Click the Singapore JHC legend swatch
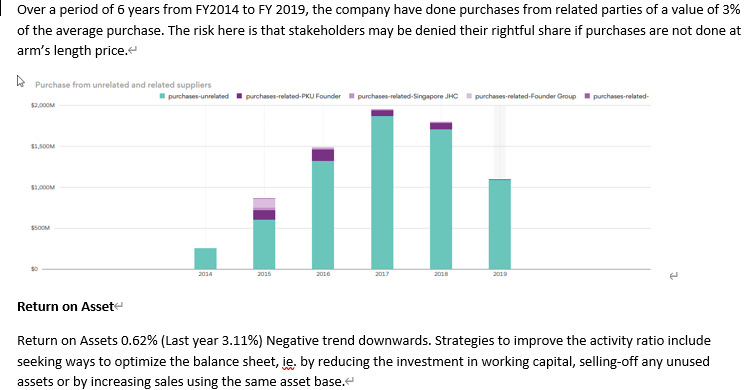 tap(352, 96)
